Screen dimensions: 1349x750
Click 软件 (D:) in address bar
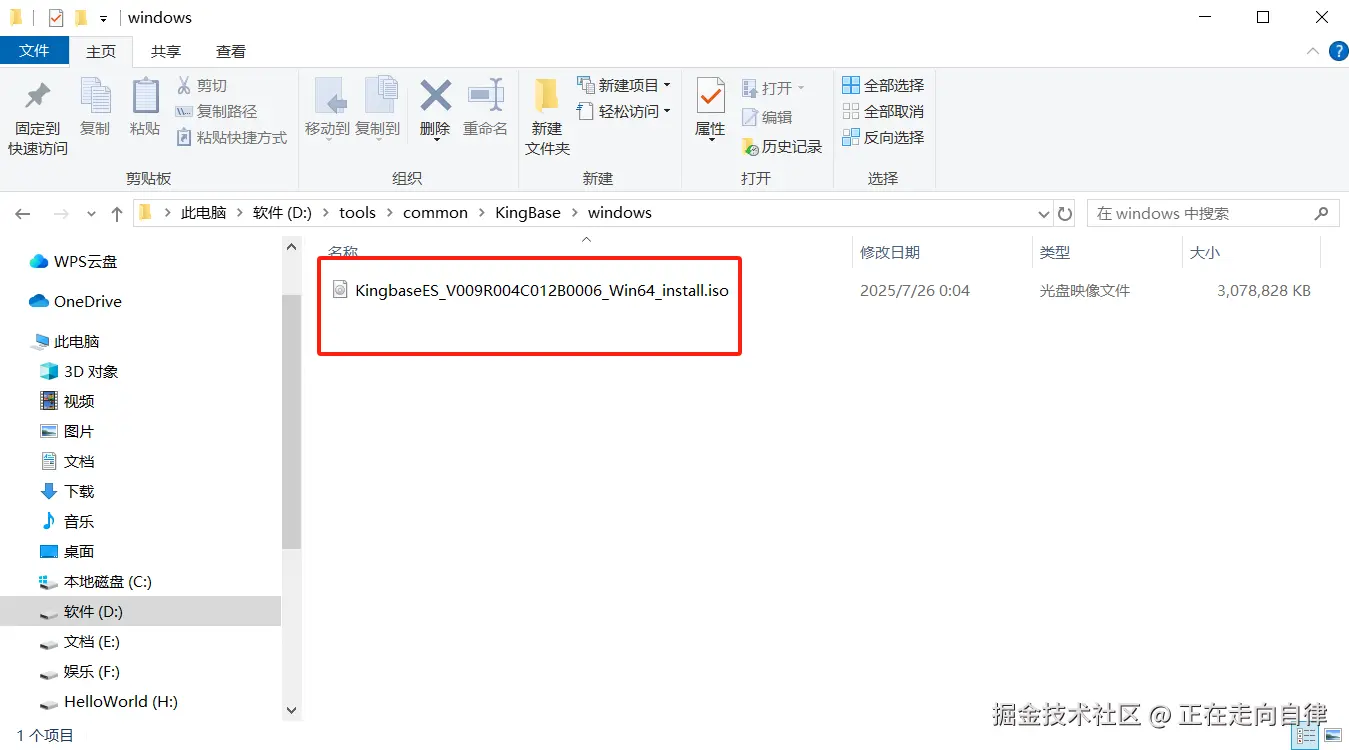pyautogui.click(x=282, y=213)
